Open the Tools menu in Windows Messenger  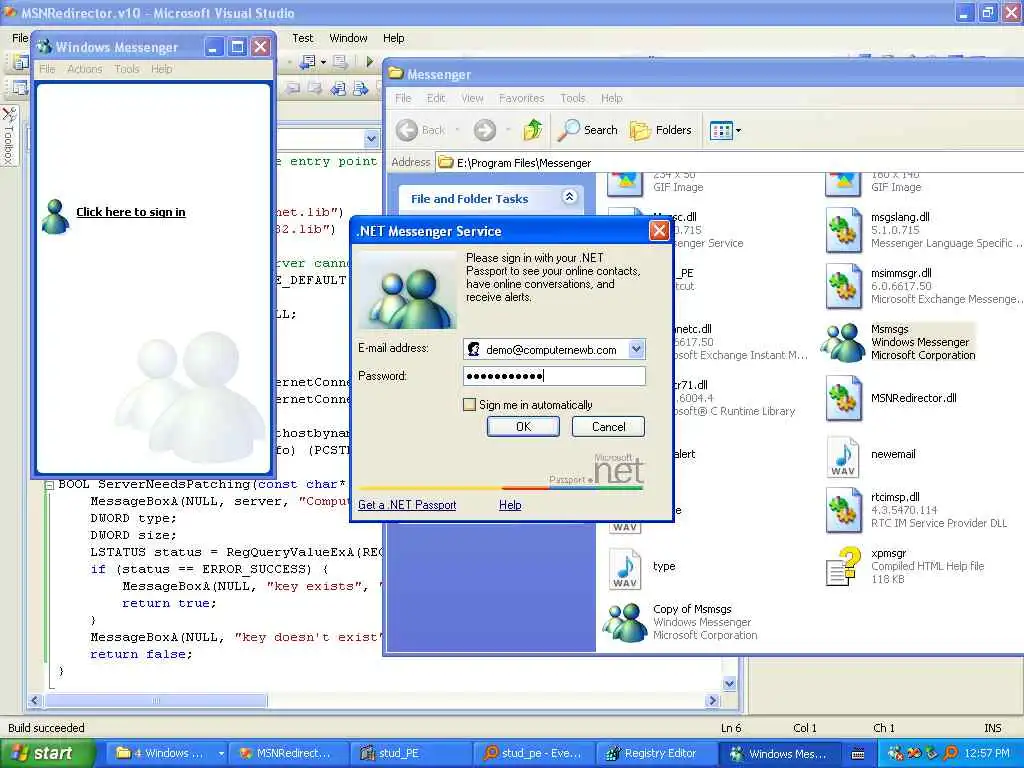click(127, 69)
